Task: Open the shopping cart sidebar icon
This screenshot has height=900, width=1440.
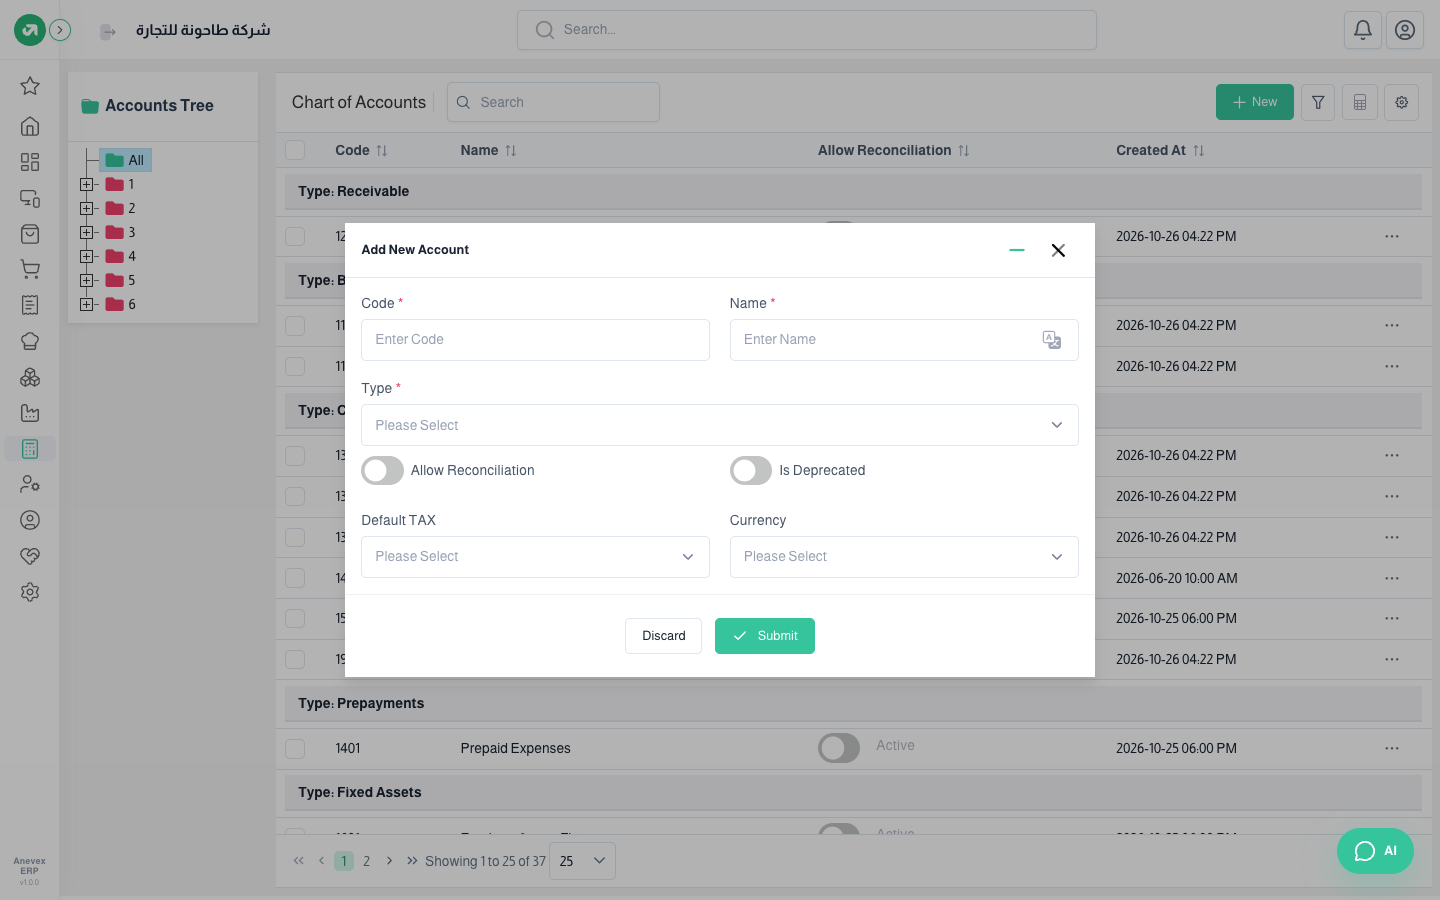Action: click(x=30, y=270)
